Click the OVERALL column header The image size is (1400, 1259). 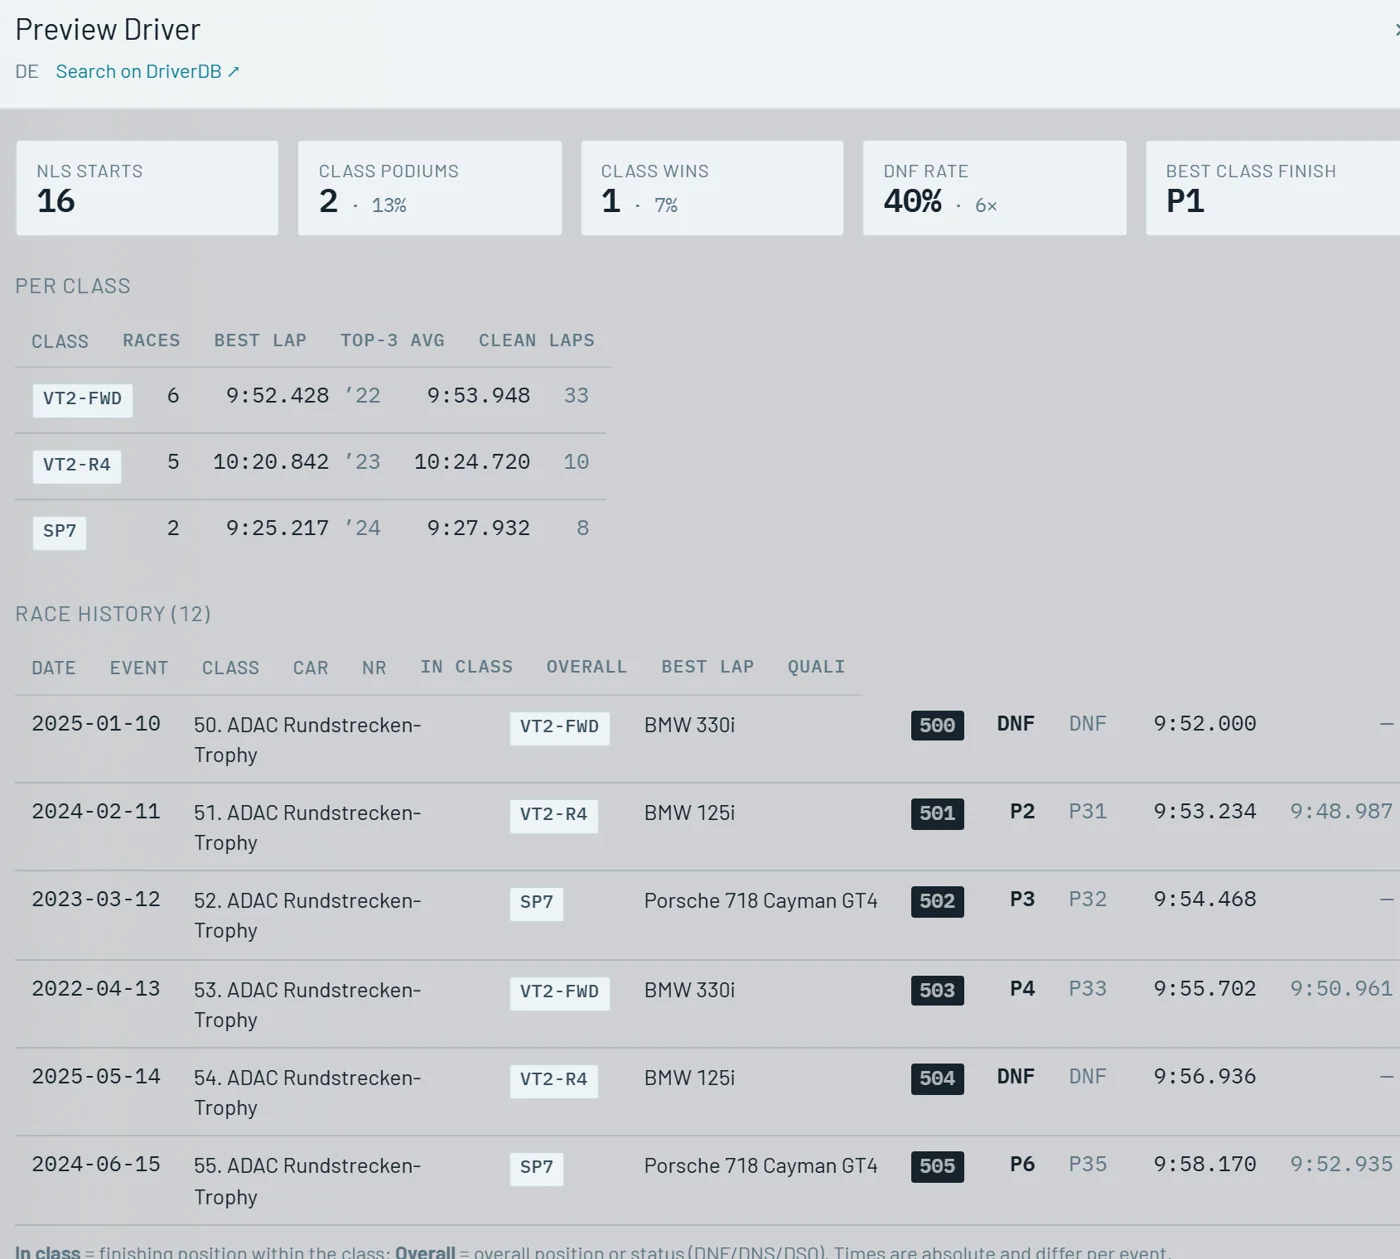click(x=587, y=667)
